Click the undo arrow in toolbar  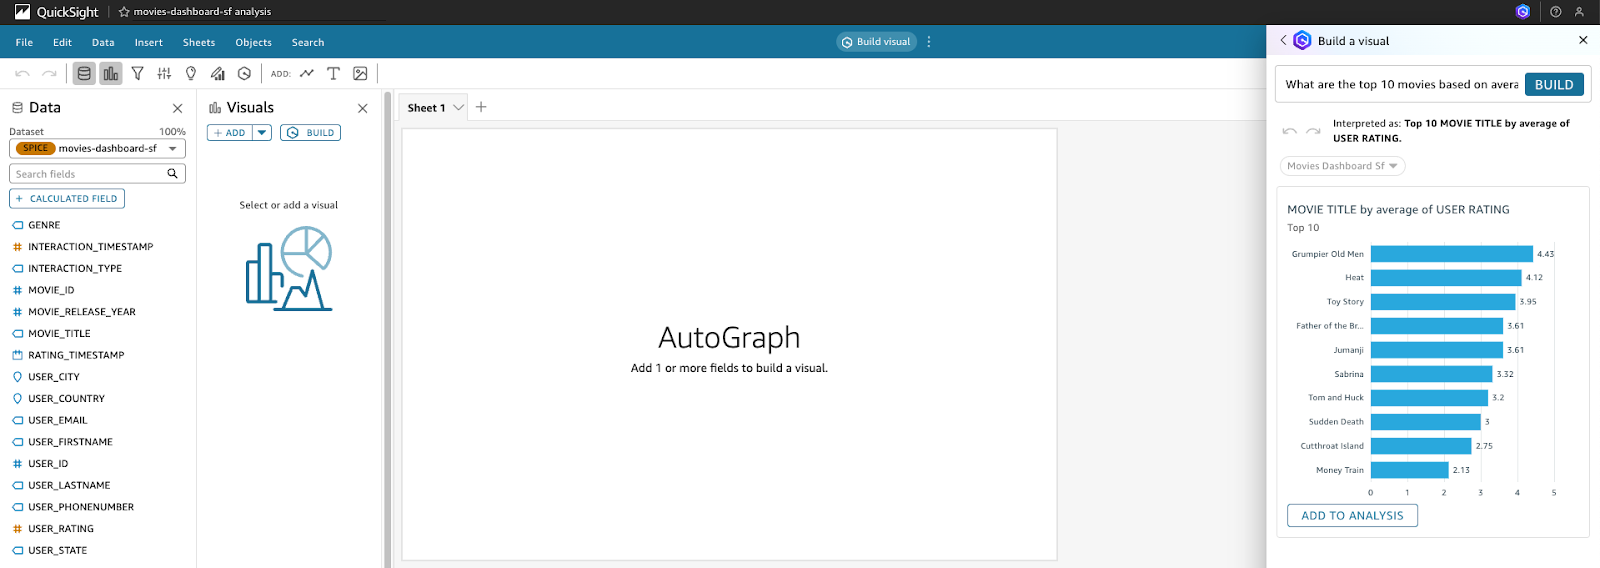coord(22,73)
